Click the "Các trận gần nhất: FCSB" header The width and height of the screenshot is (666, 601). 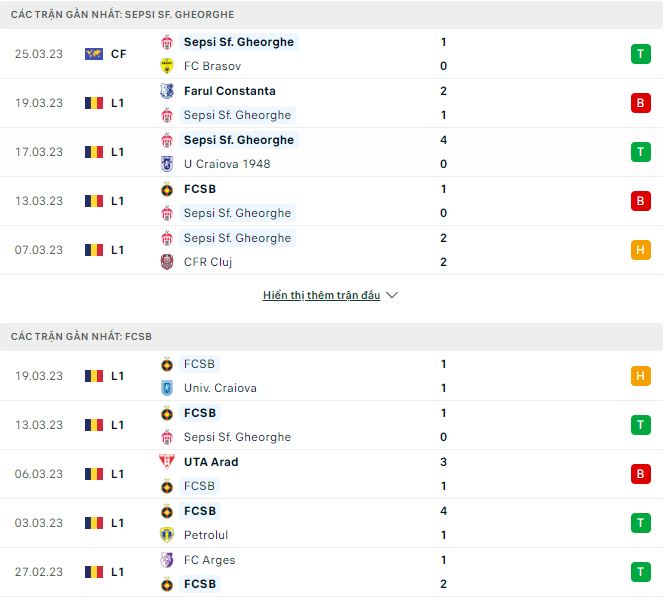[82, 337]
